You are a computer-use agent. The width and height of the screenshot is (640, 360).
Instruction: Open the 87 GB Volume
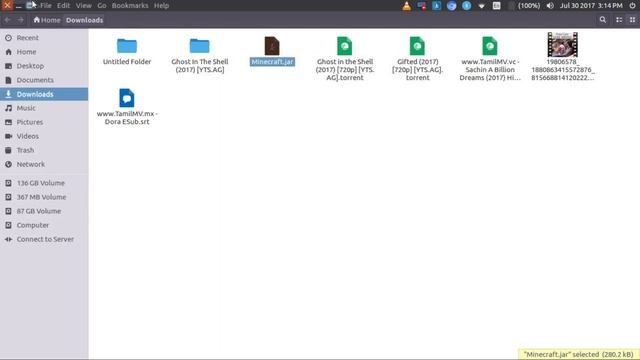pyautogui.click(x=44, y=211)
